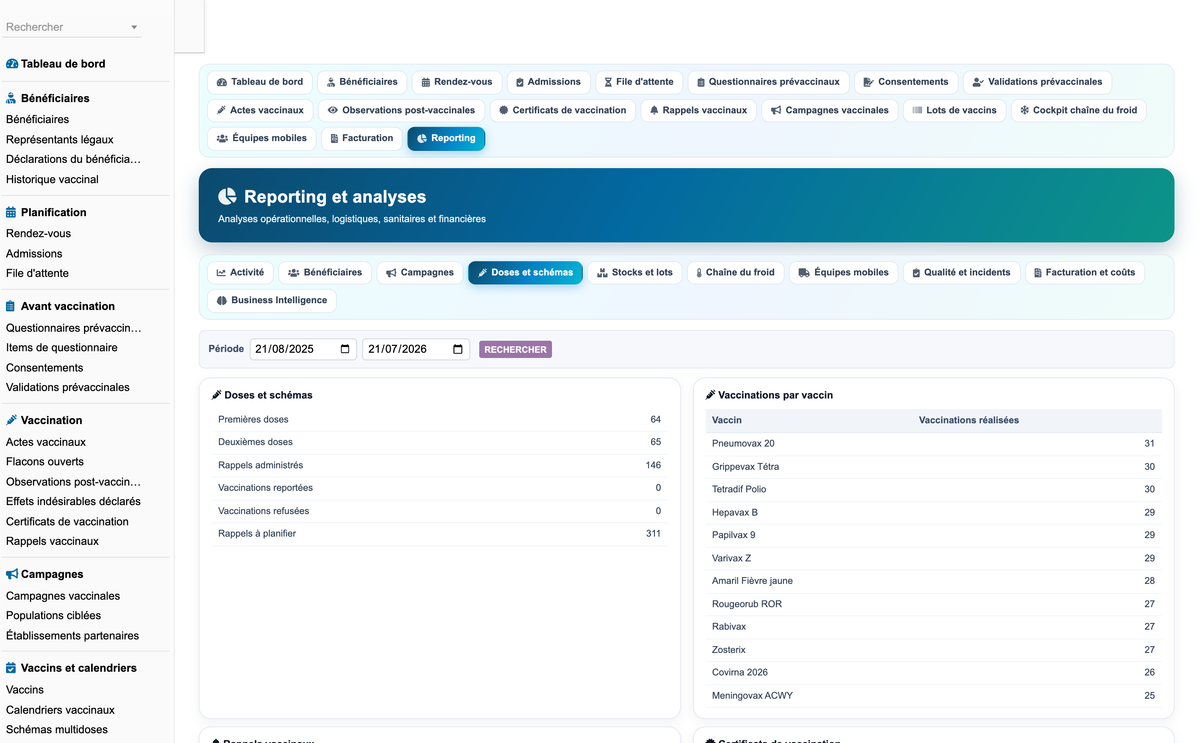This screenshot has width=1200, height=743.
Task: Open the Rechercher dropdown arrow in sidebar
Action: pyautogui.click(x=134, y=28)
